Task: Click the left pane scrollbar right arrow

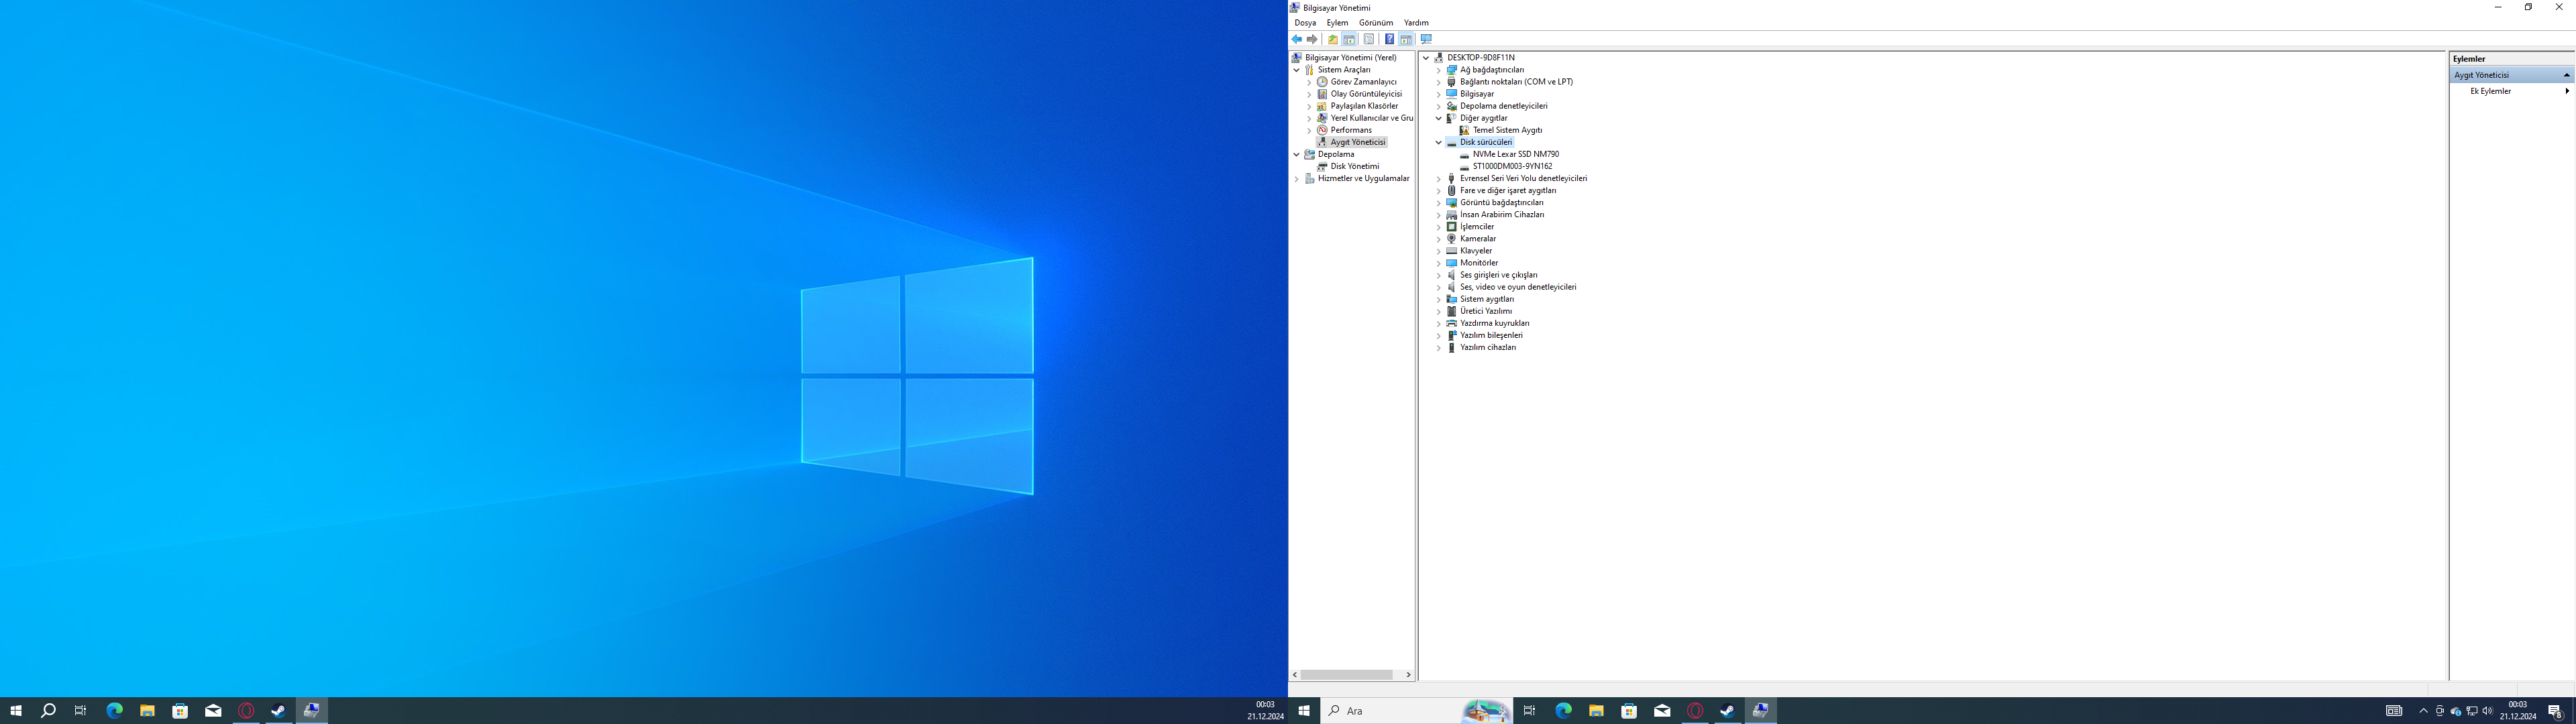Action: pyautogui.click(x=1408, y=675)
